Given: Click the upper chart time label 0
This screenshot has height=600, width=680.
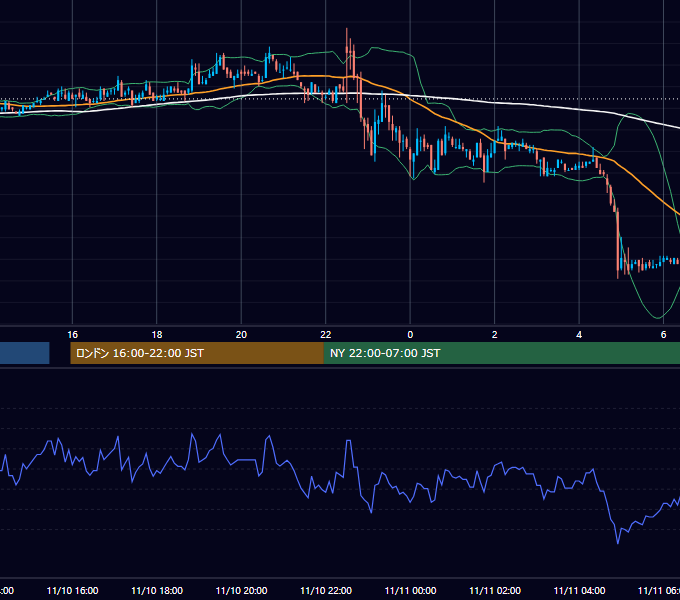Looking at the screenshot, I should coord(410,334).
